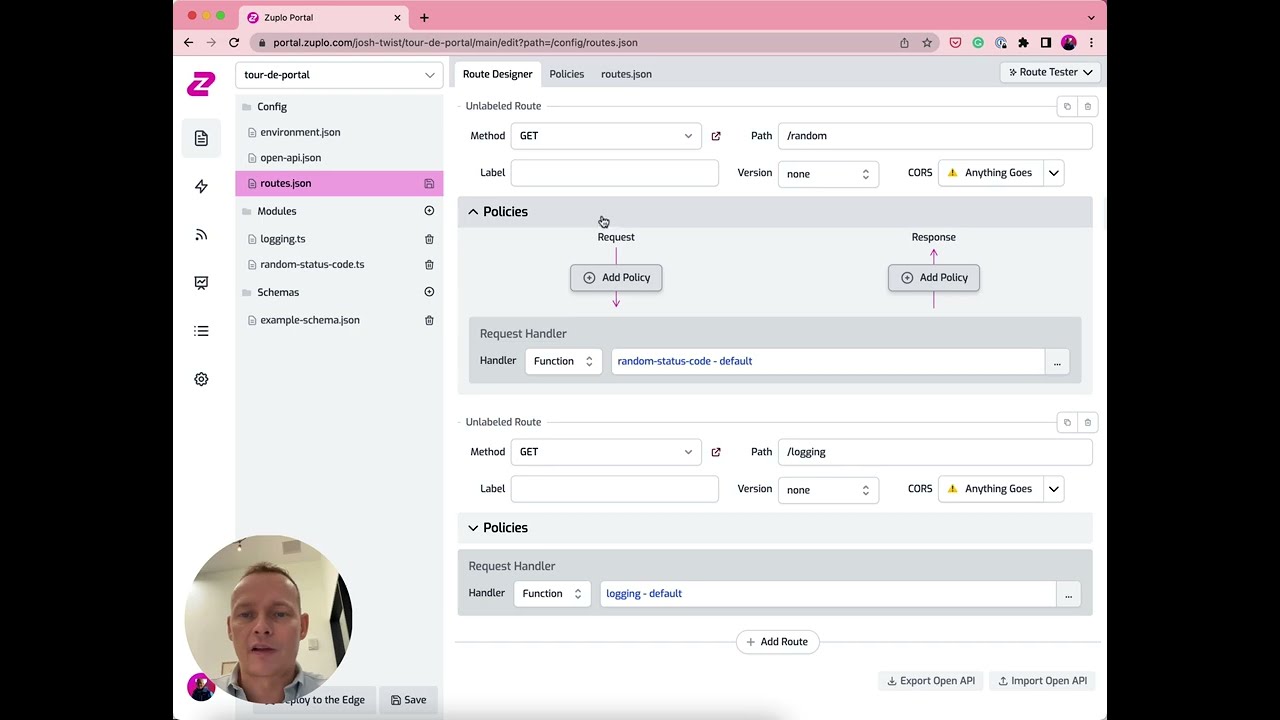Viewport: 1280px width, 720px height.
Task: Open the lightning bolt section in the sidebar
Action: click(x=201, y=186)
